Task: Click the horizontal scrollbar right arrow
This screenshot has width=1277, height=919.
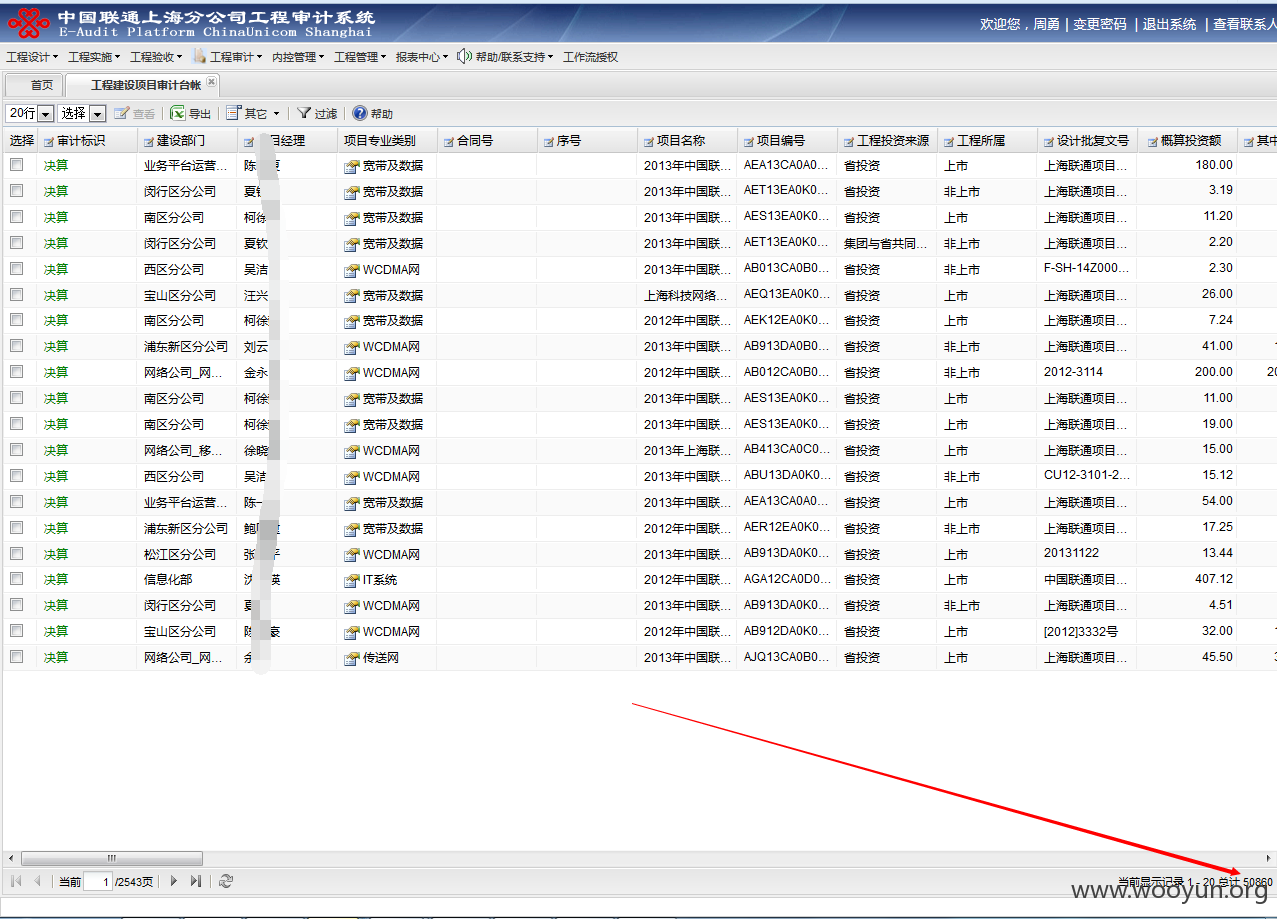Action: pos(1269,858)
